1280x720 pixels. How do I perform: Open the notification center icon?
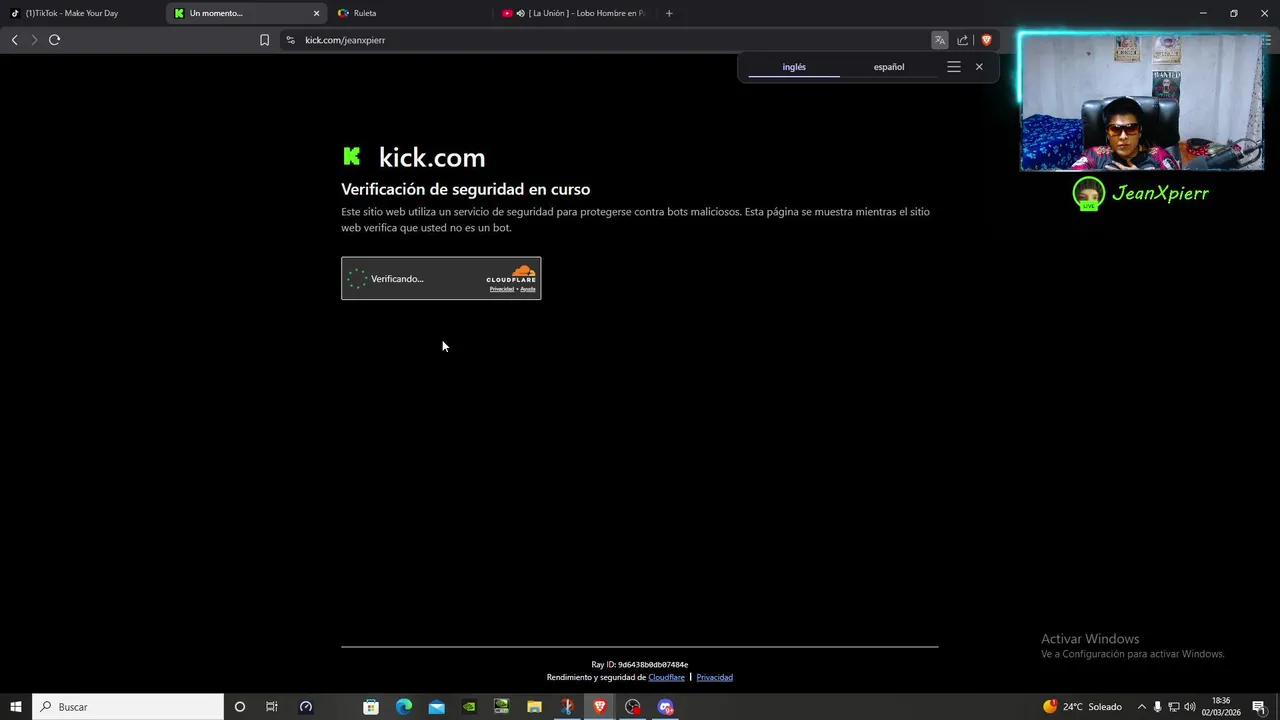(x=1259, y=707)
